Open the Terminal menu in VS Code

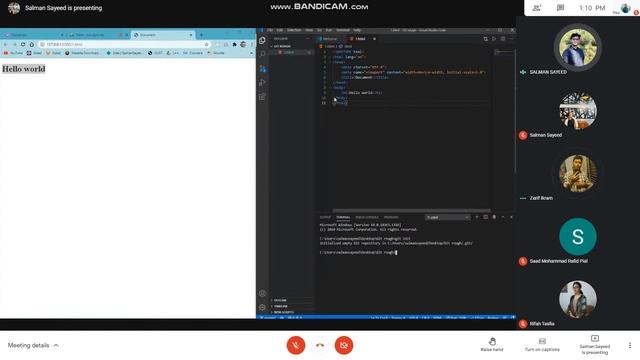pyautogui.click(x=343, y=30)
